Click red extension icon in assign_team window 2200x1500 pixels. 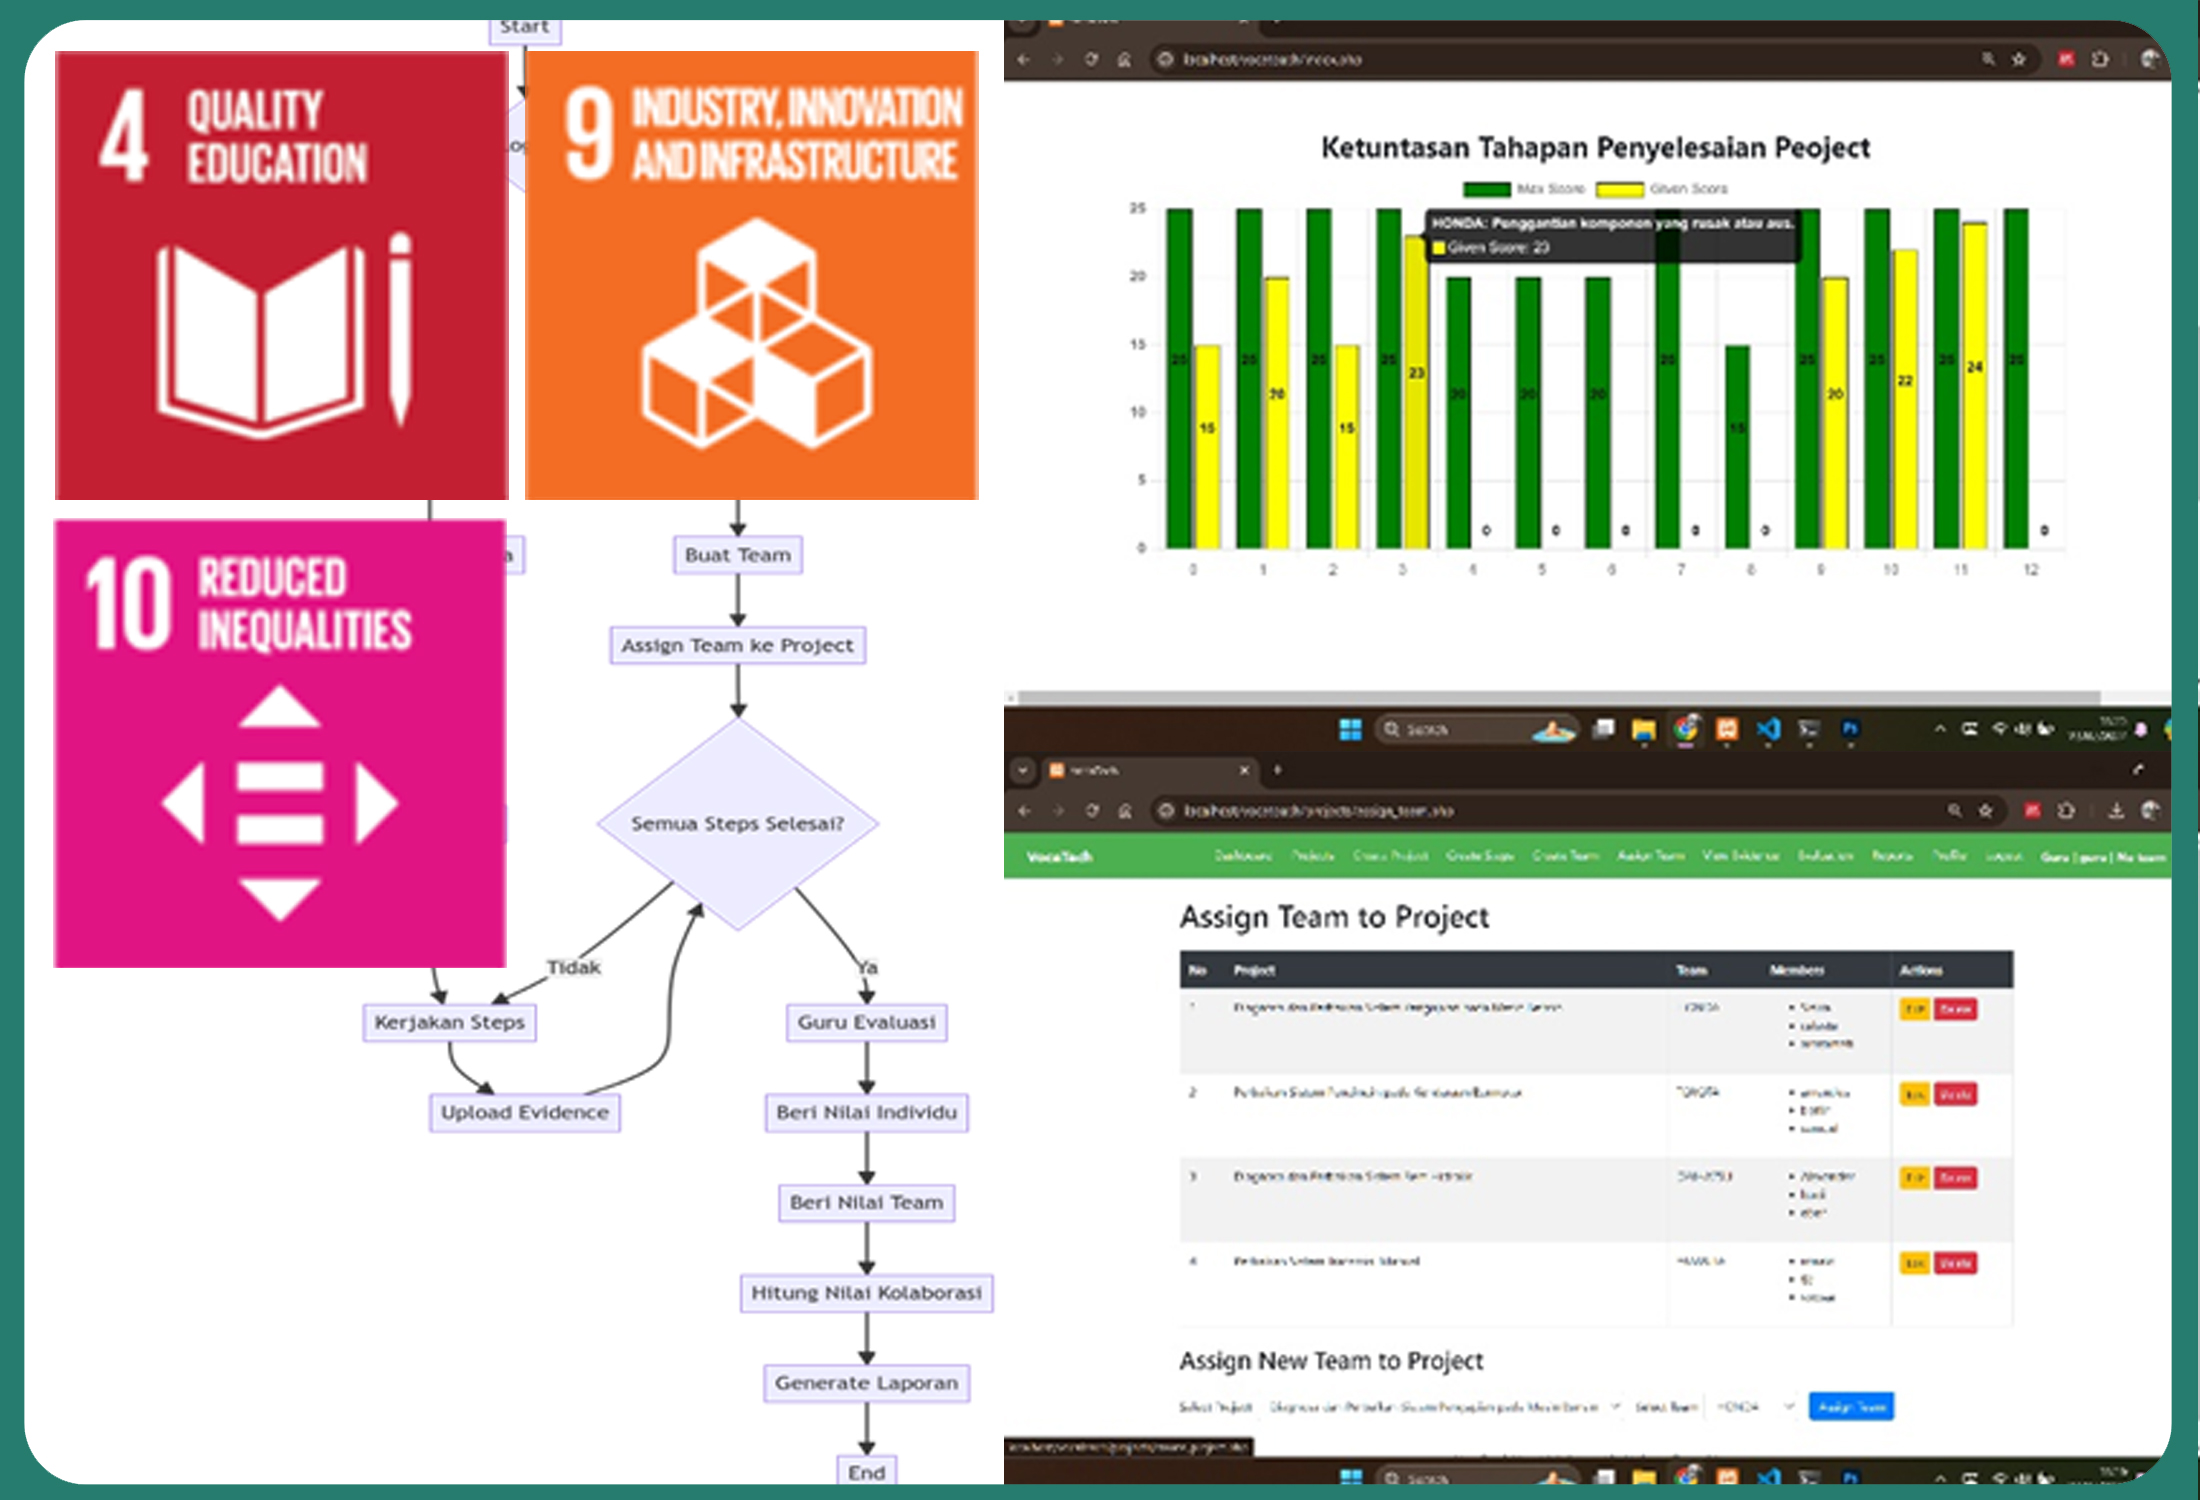coord(2032,810)
